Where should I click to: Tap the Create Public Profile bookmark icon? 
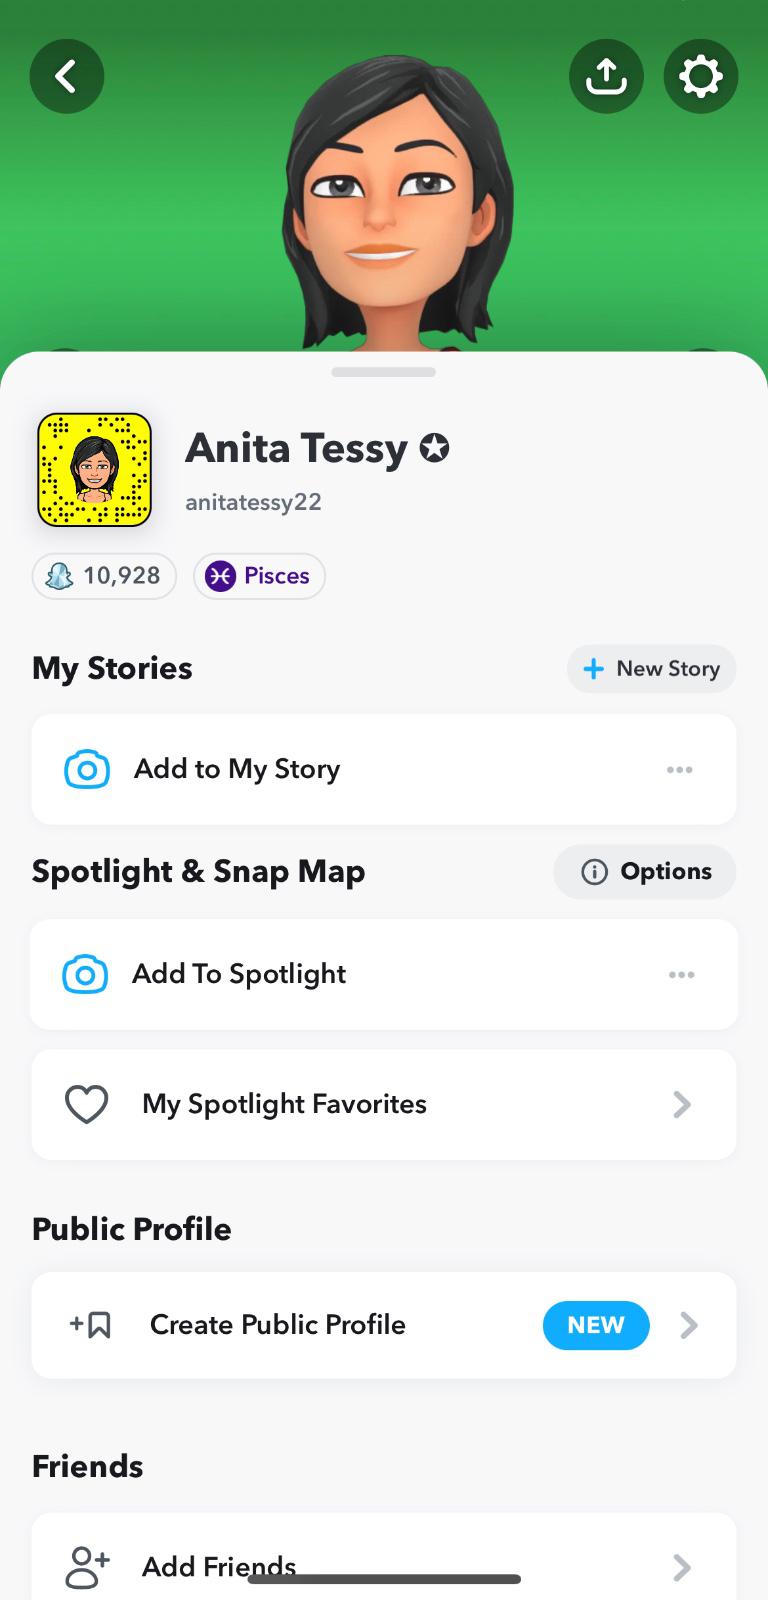tap(90, 1325)
